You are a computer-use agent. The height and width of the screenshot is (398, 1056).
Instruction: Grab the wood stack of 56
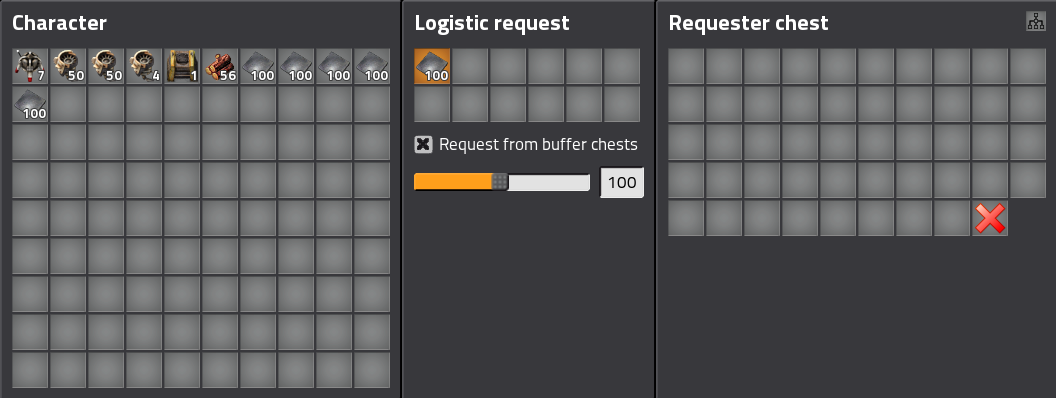(220, 66)
